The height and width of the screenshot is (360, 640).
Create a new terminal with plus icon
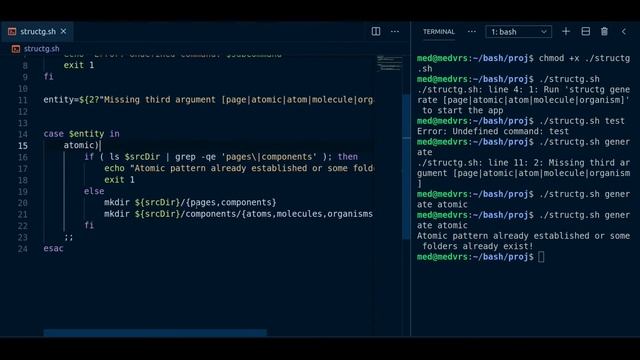pyautogui.click(x=566, y=31)
